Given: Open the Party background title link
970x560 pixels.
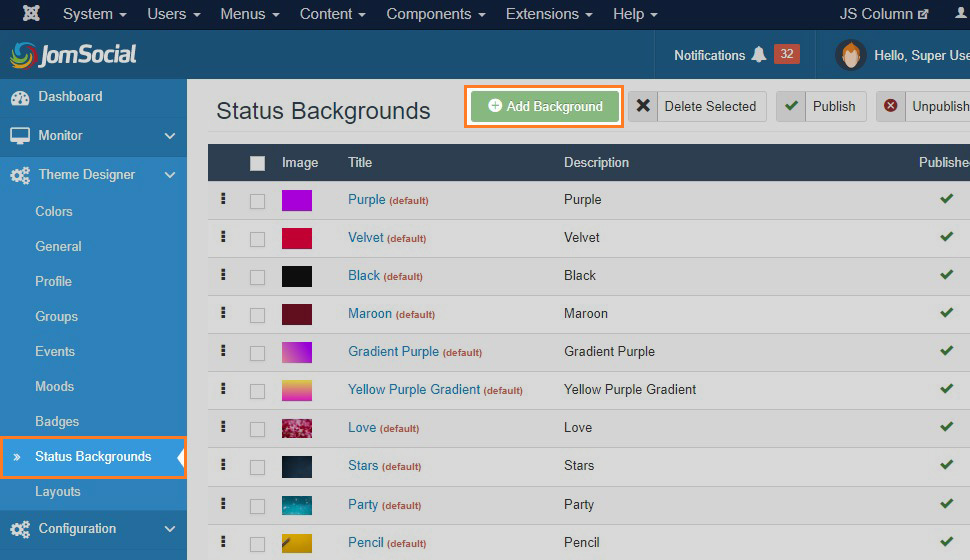Looking at the screenshot, I should 363,504.
